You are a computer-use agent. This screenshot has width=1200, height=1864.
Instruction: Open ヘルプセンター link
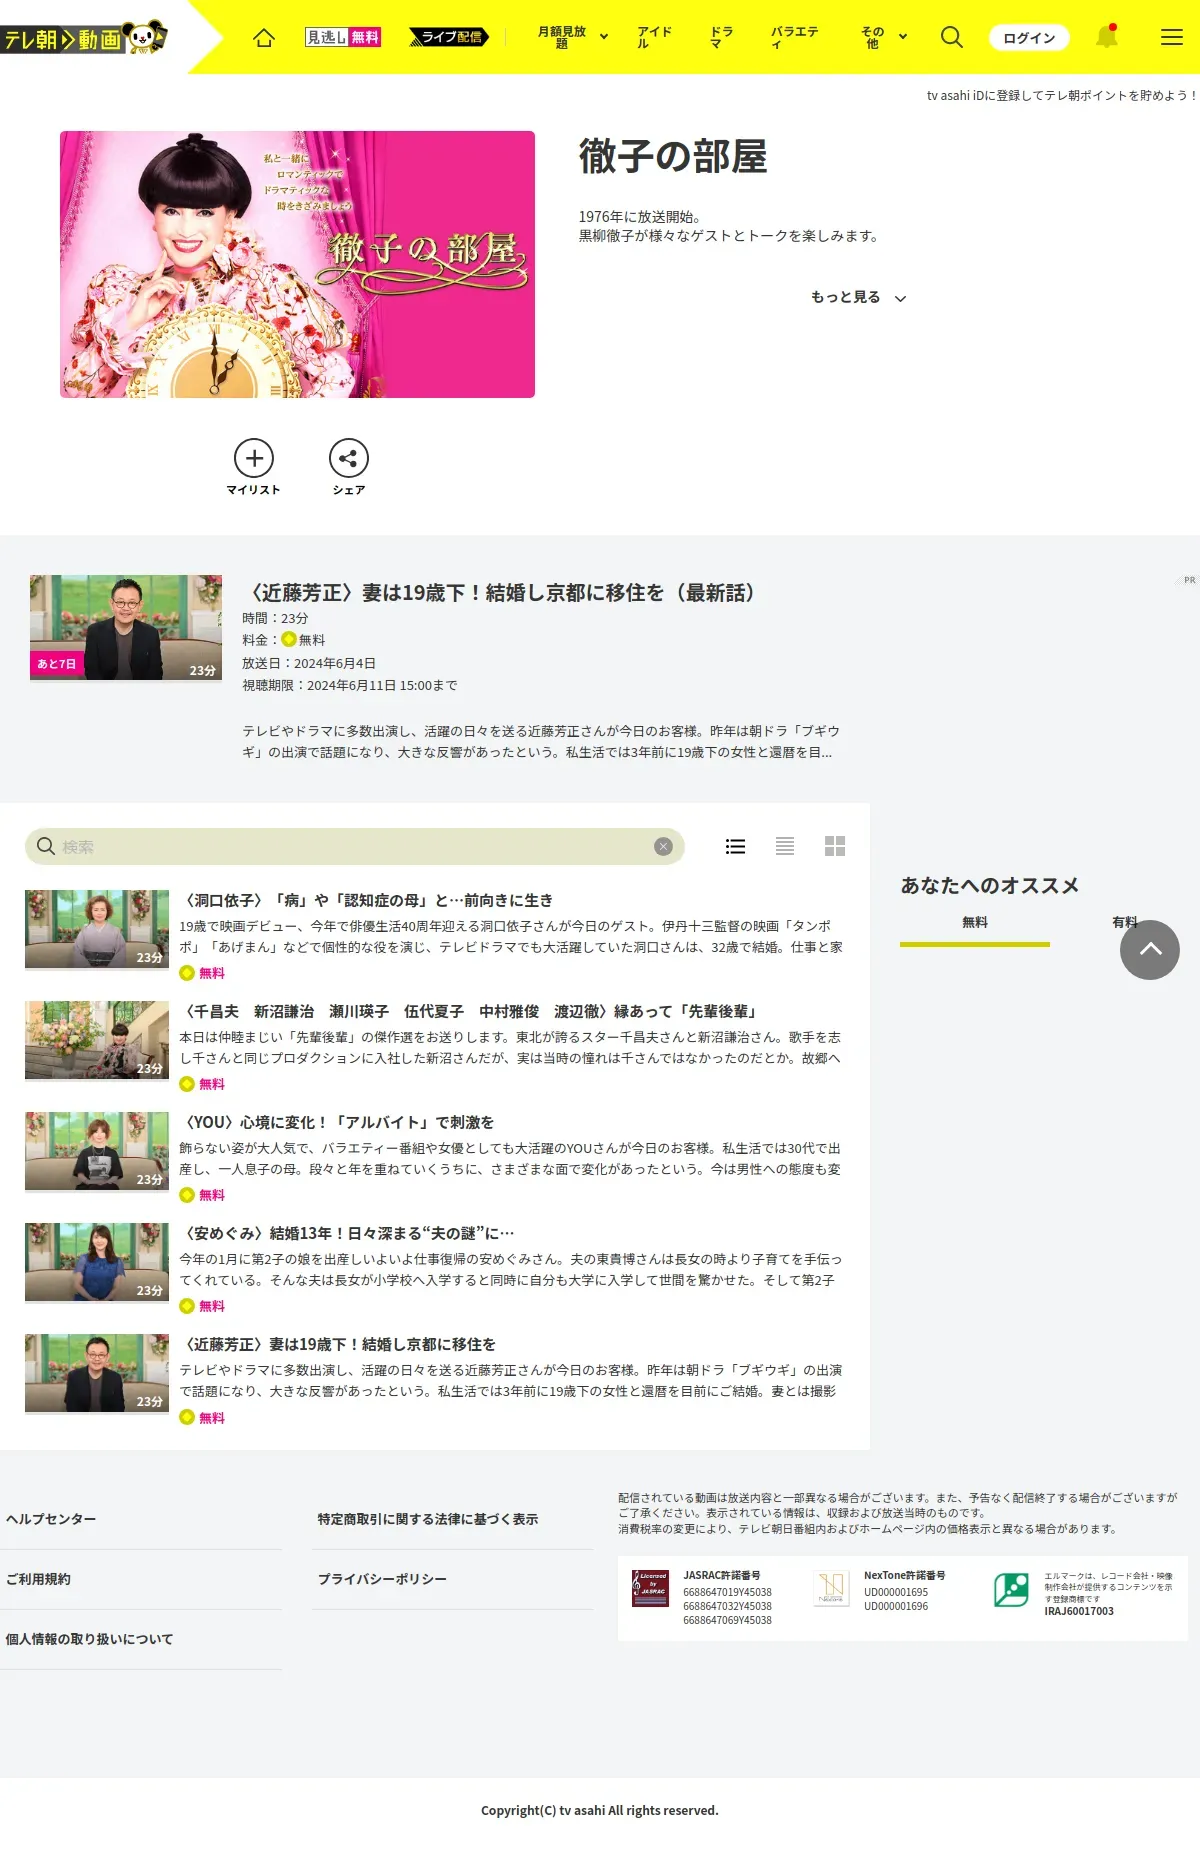(51, 1519)
